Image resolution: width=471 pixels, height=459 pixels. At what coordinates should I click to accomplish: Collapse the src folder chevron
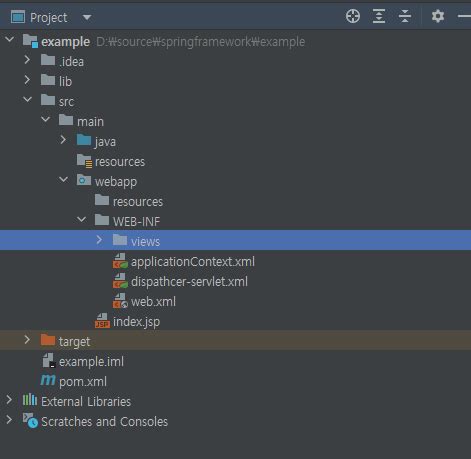tap(28, 99)
